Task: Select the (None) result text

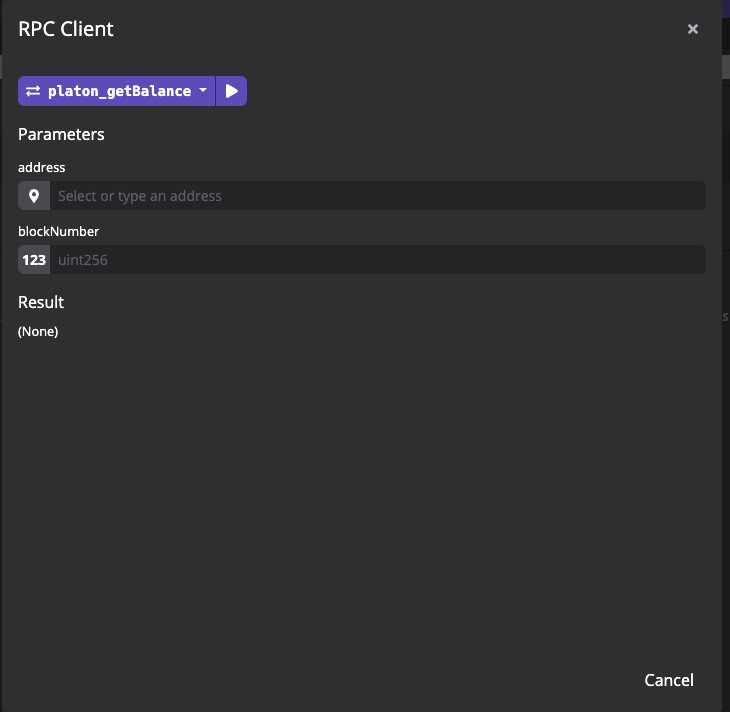Action: point(38,332)
